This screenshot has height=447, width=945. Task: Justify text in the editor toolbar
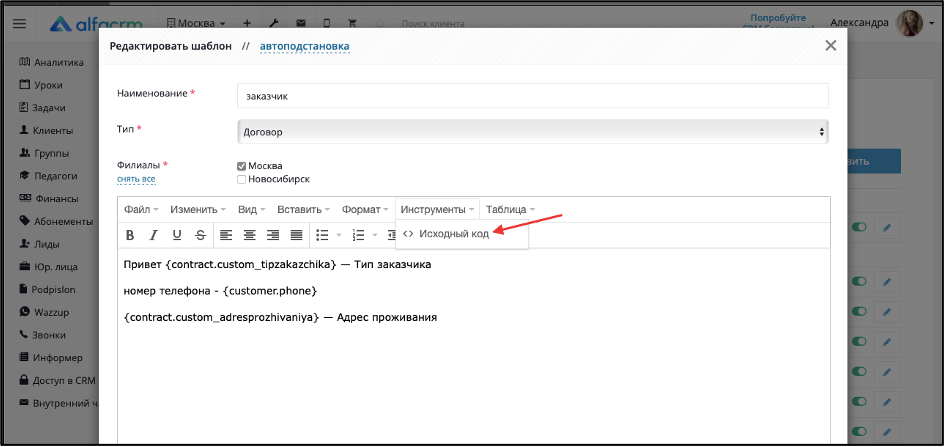(x=297, y=236)
